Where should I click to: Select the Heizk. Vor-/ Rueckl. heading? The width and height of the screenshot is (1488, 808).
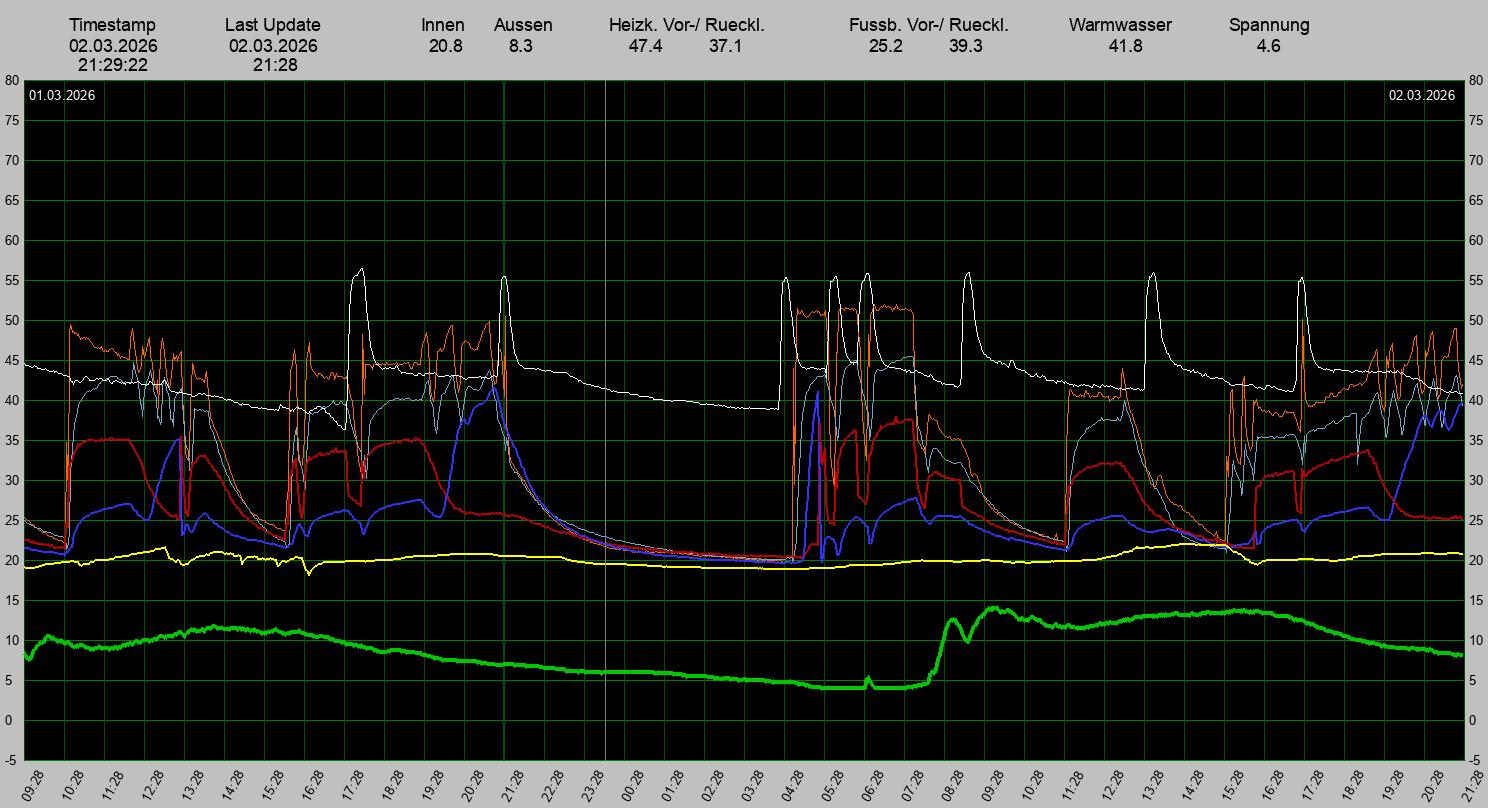point(686,25)
